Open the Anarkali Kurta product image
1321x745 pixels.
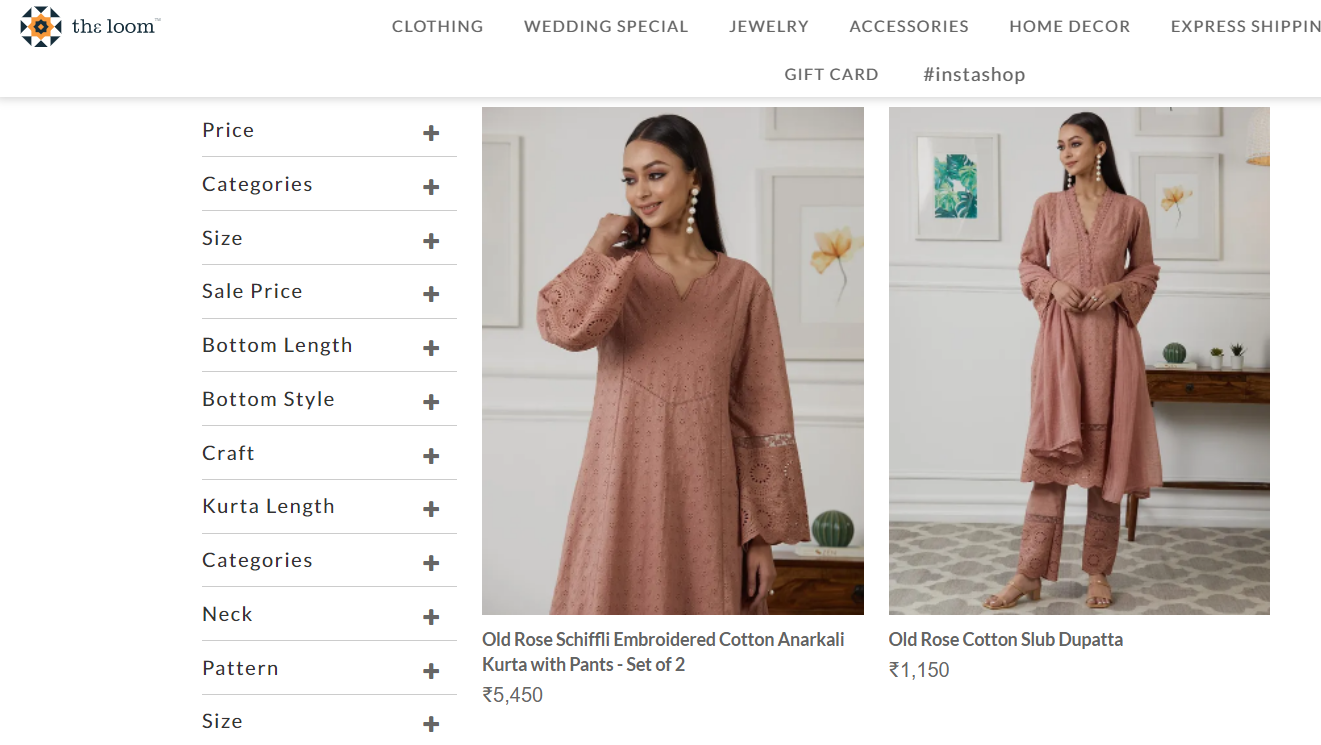(x=672, y=360)
